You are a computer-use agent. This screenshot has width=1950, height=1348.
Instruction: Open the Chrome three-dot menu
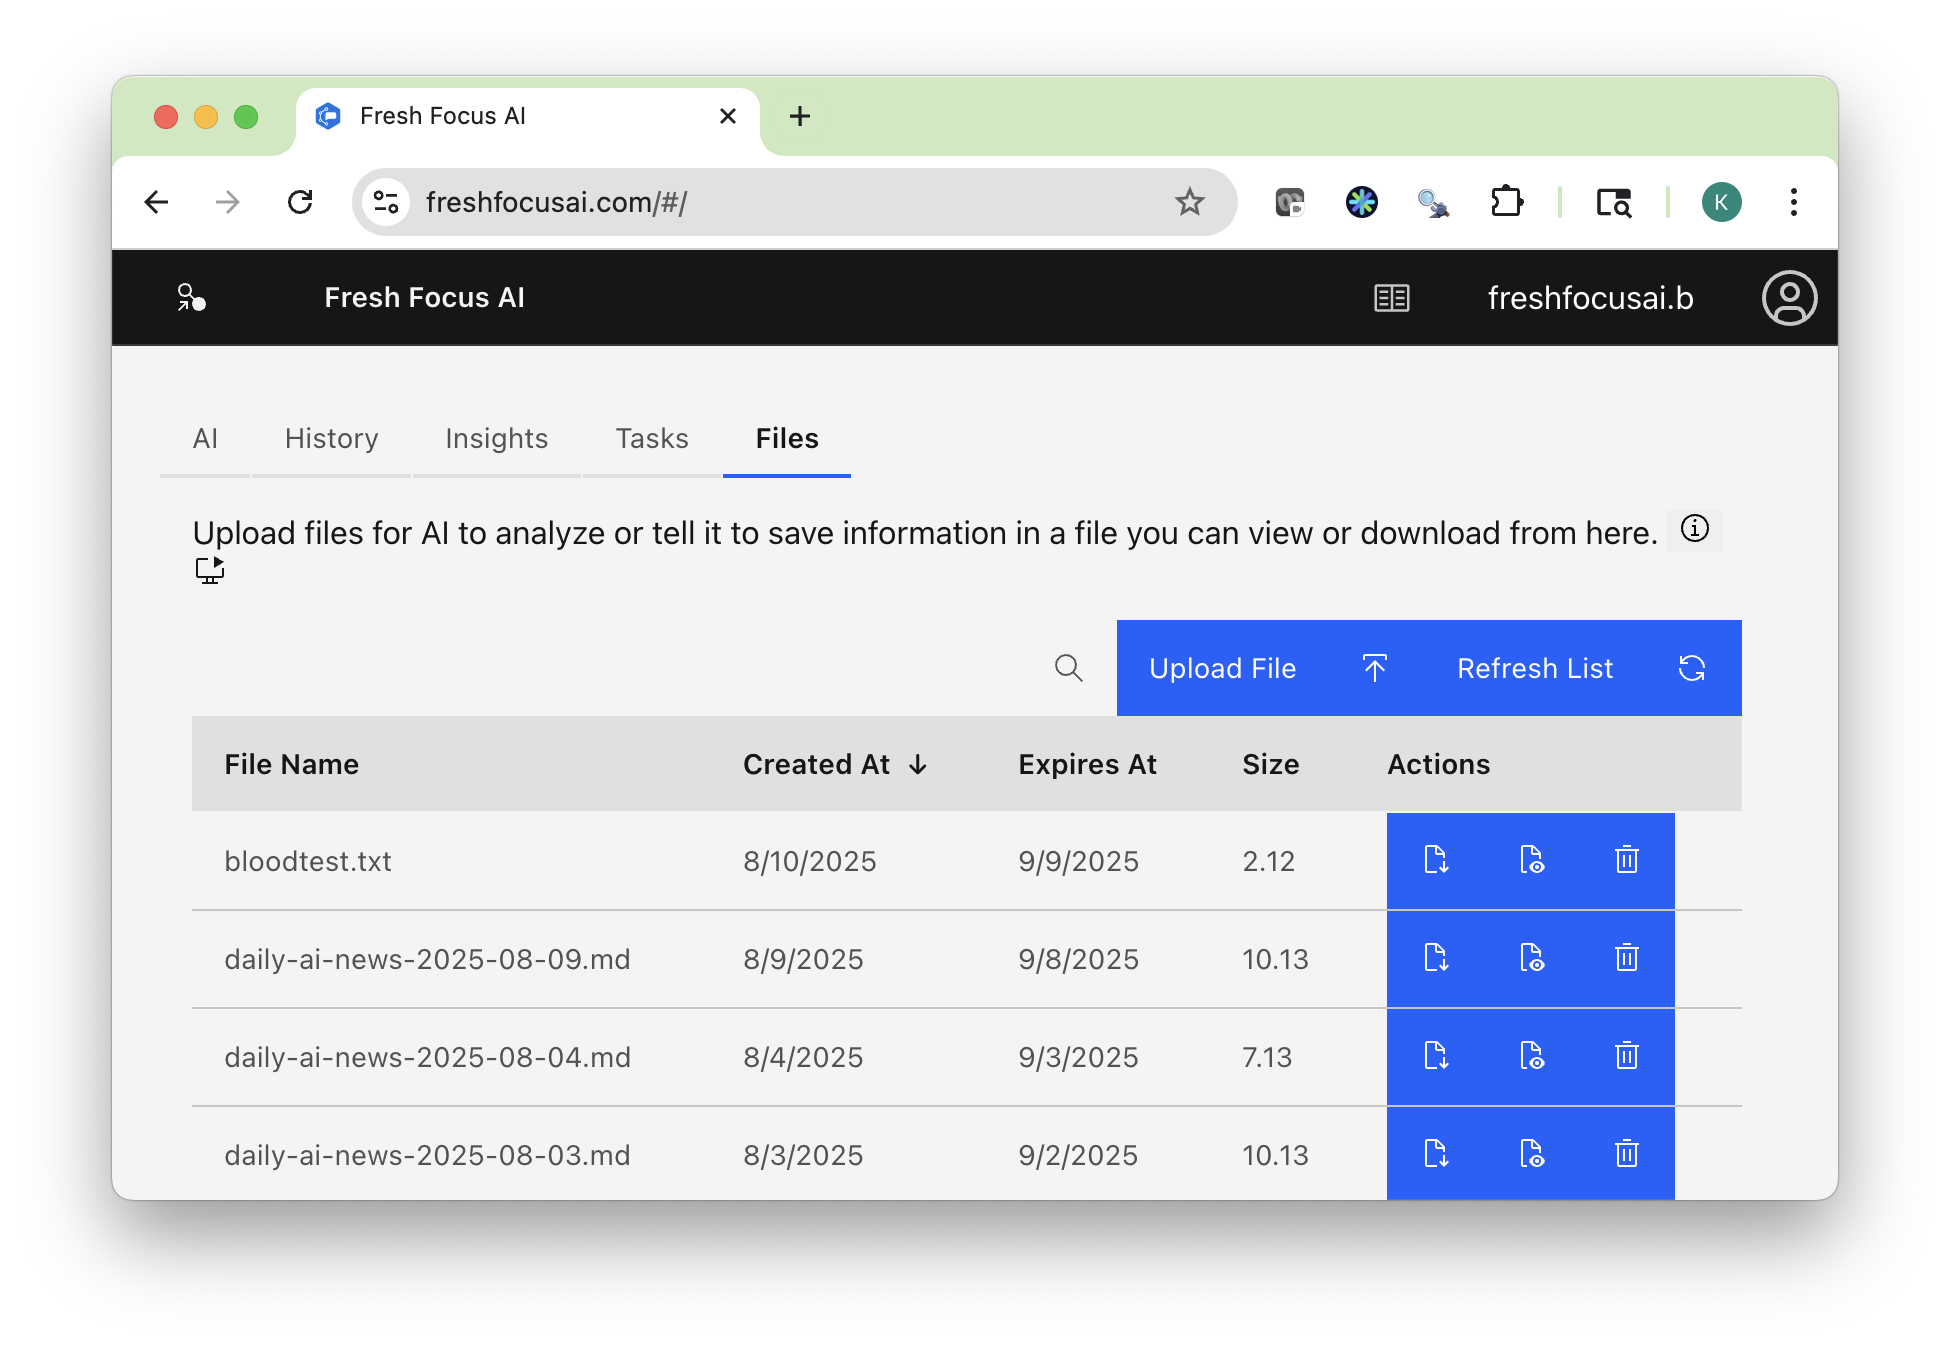point(1793,202)
